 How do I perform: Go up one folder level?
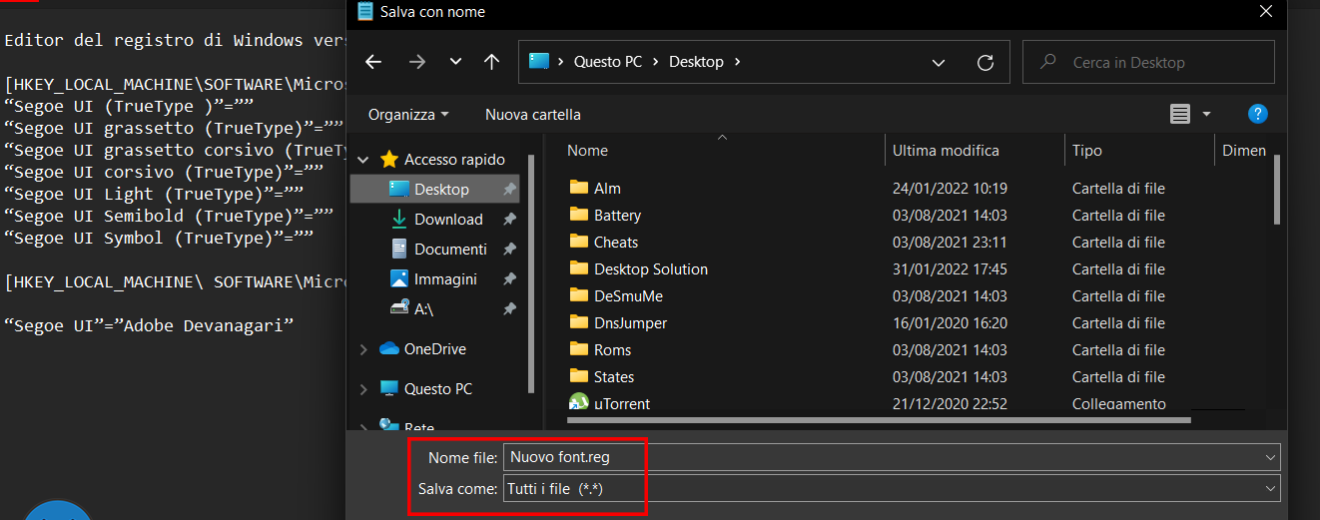coord(491,62)
